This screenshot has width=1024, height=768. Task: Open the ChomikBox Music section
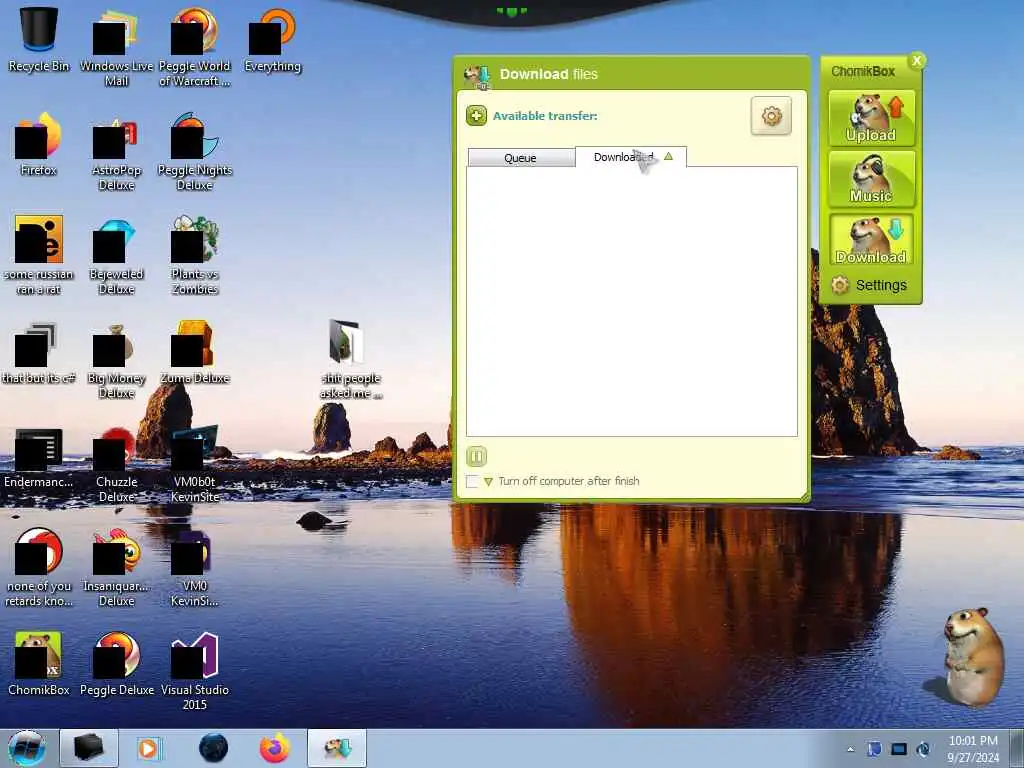tap(871, 179)
